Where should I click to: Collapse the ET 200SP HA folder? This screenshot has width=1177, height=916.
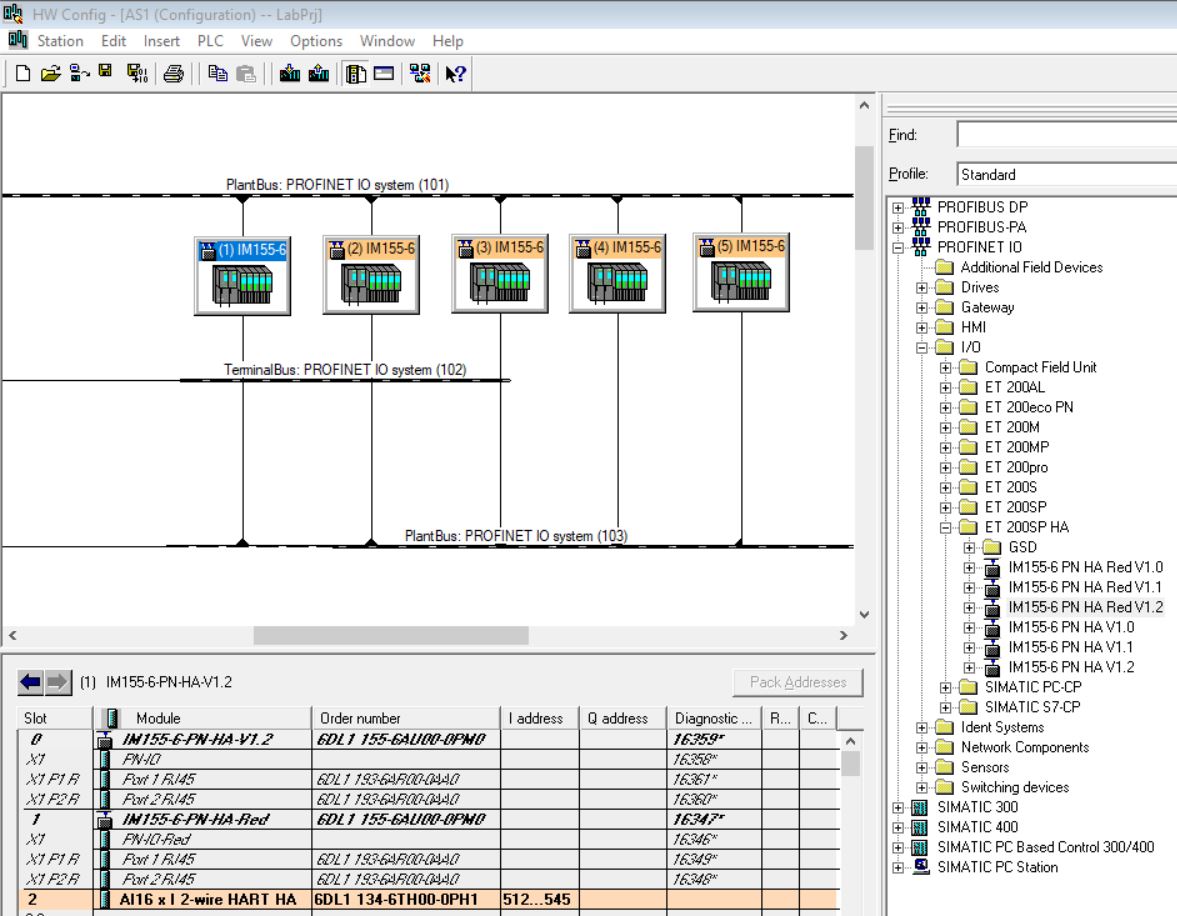[x=946, y=528]
